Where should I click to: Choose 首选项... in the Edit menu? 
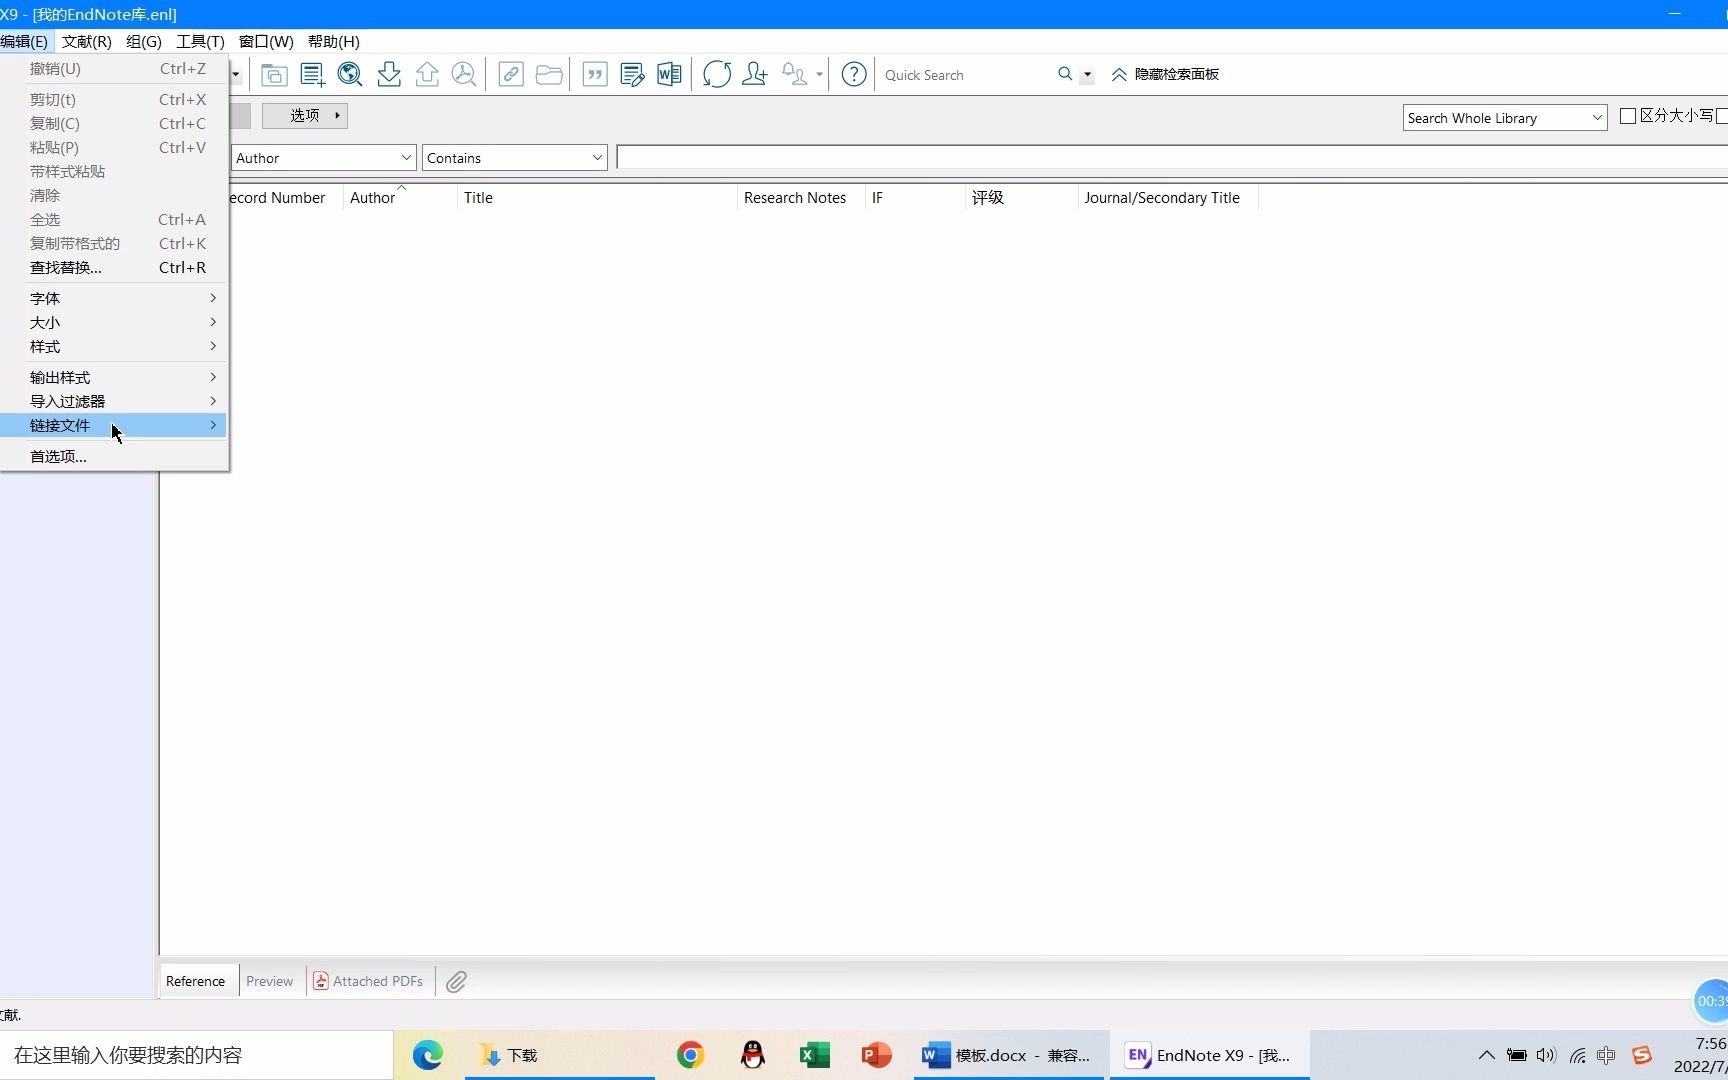113,456
